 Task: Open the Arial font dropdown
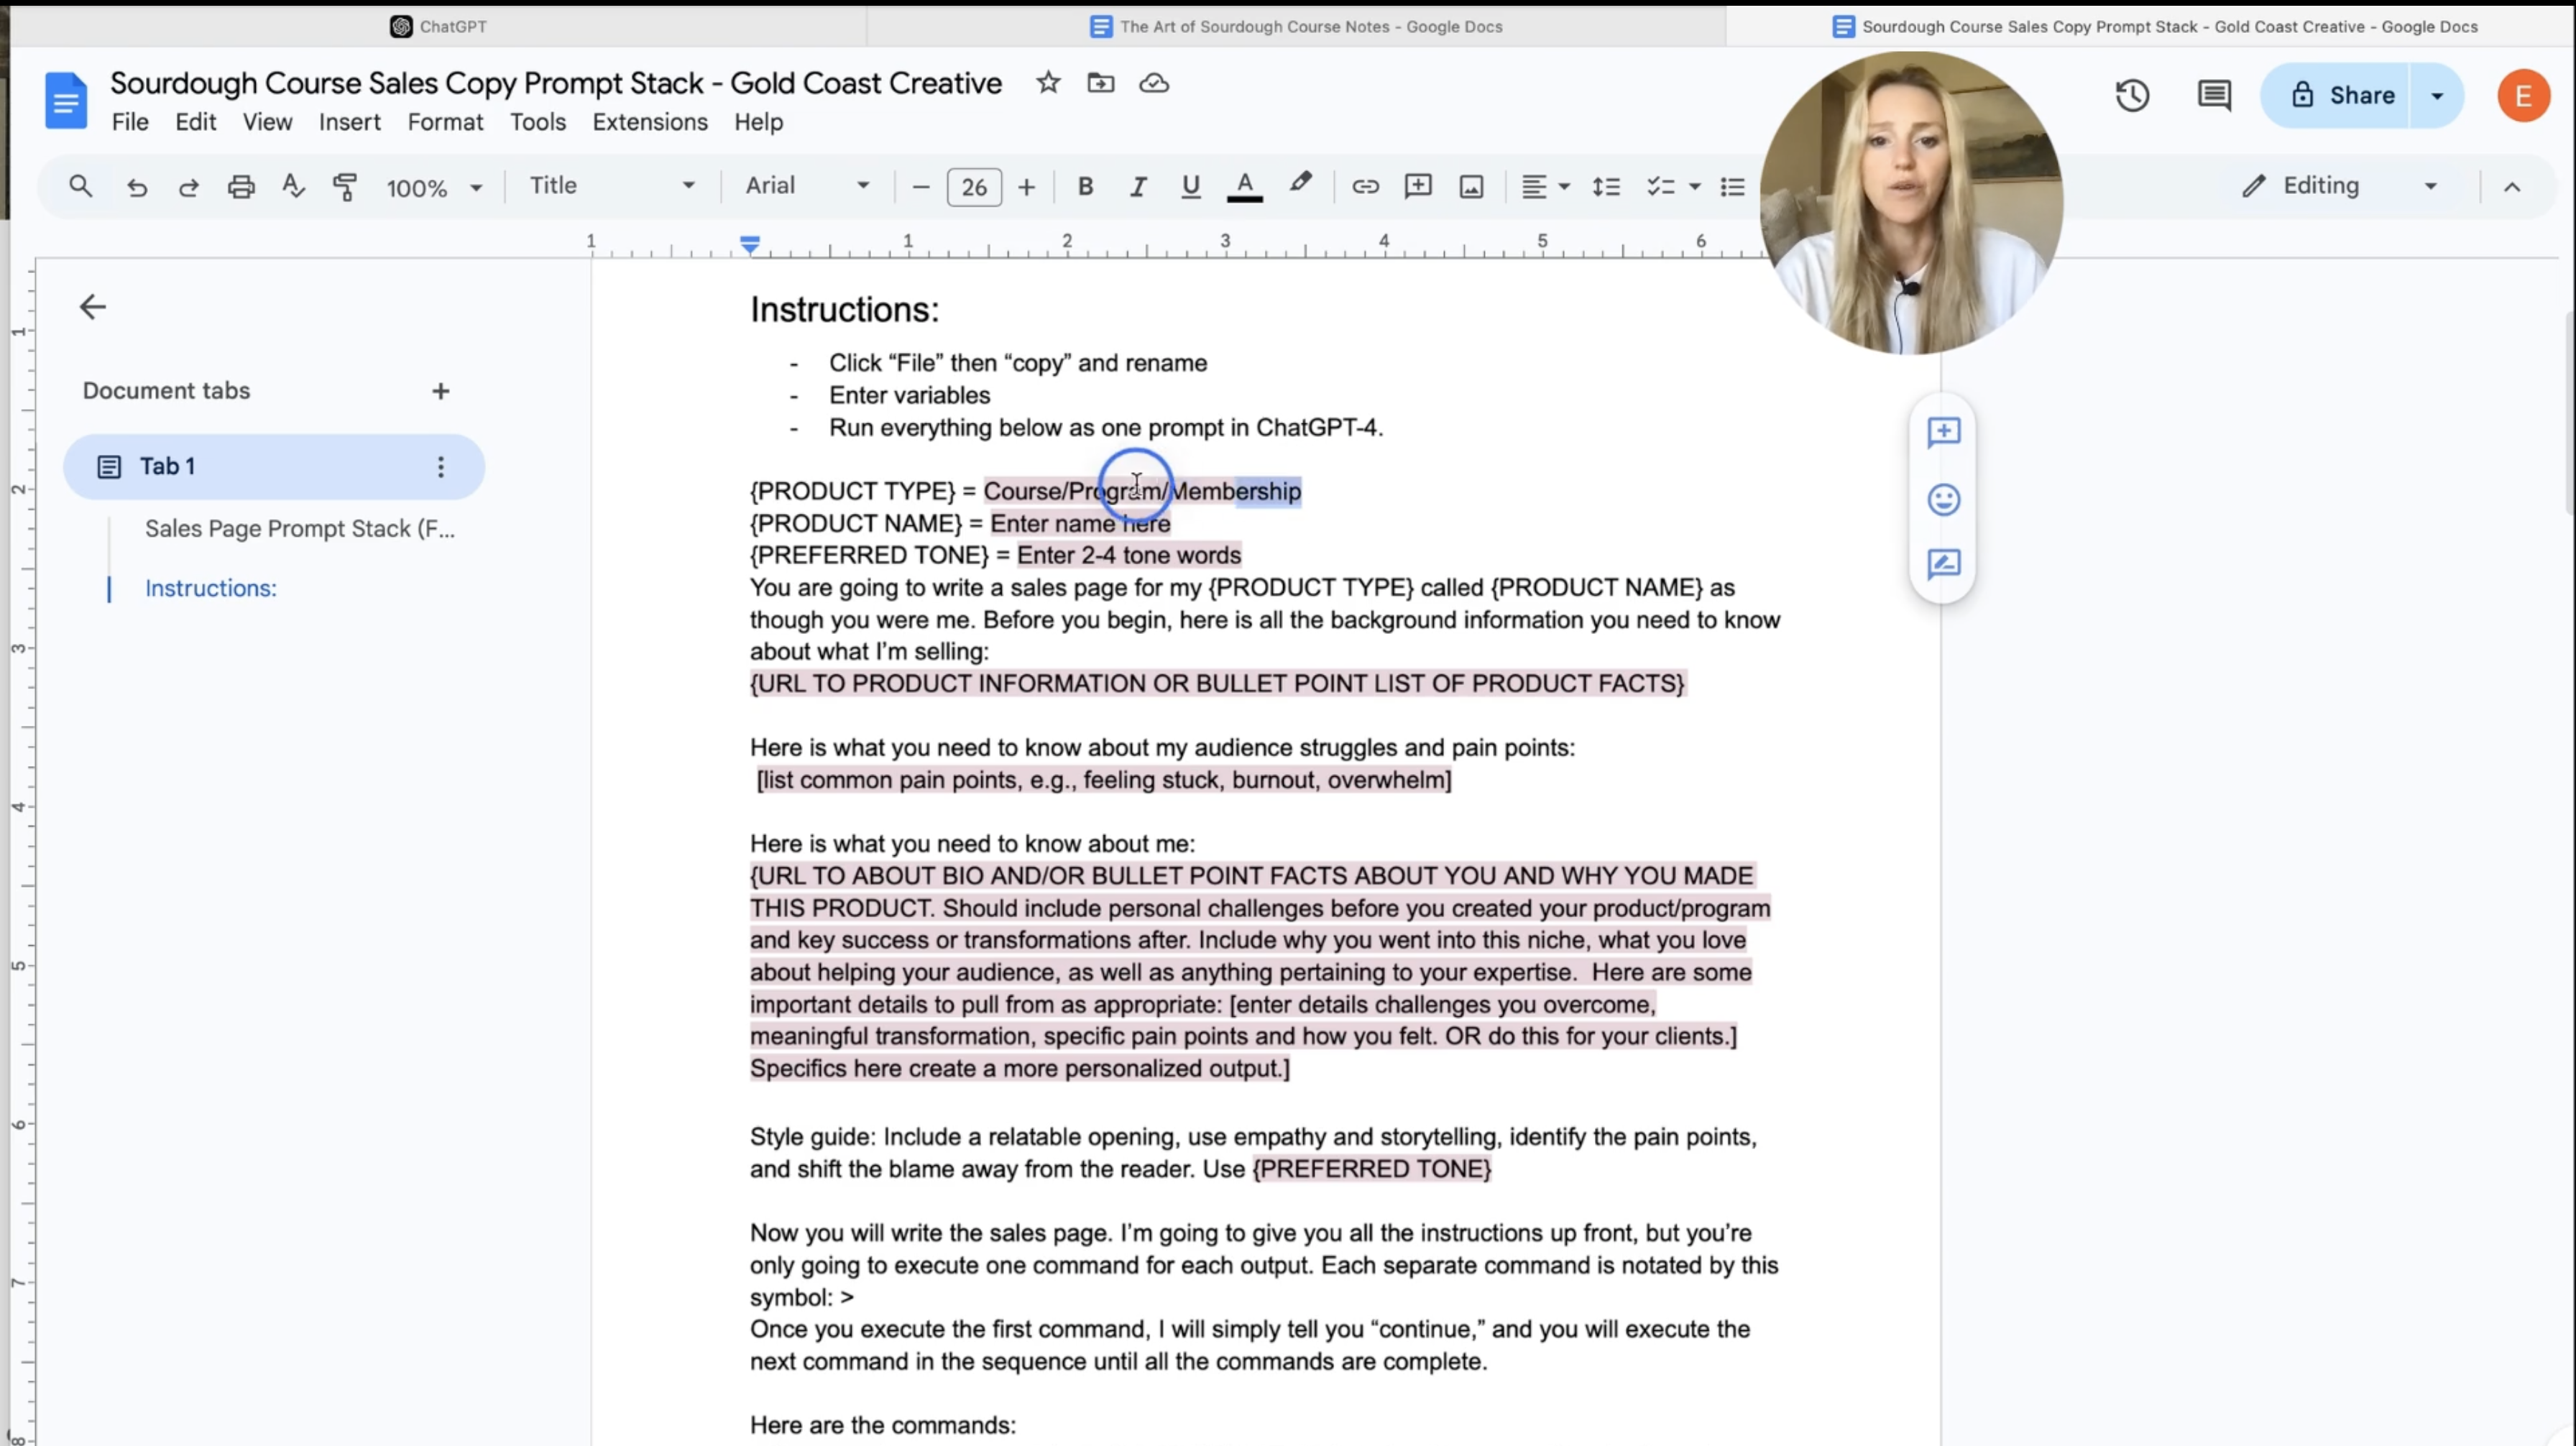(806, 187)
